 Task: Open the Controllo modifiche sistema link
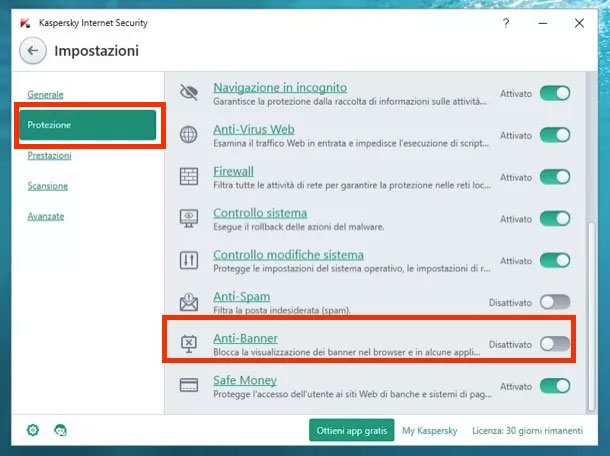(x=288, y=255)
